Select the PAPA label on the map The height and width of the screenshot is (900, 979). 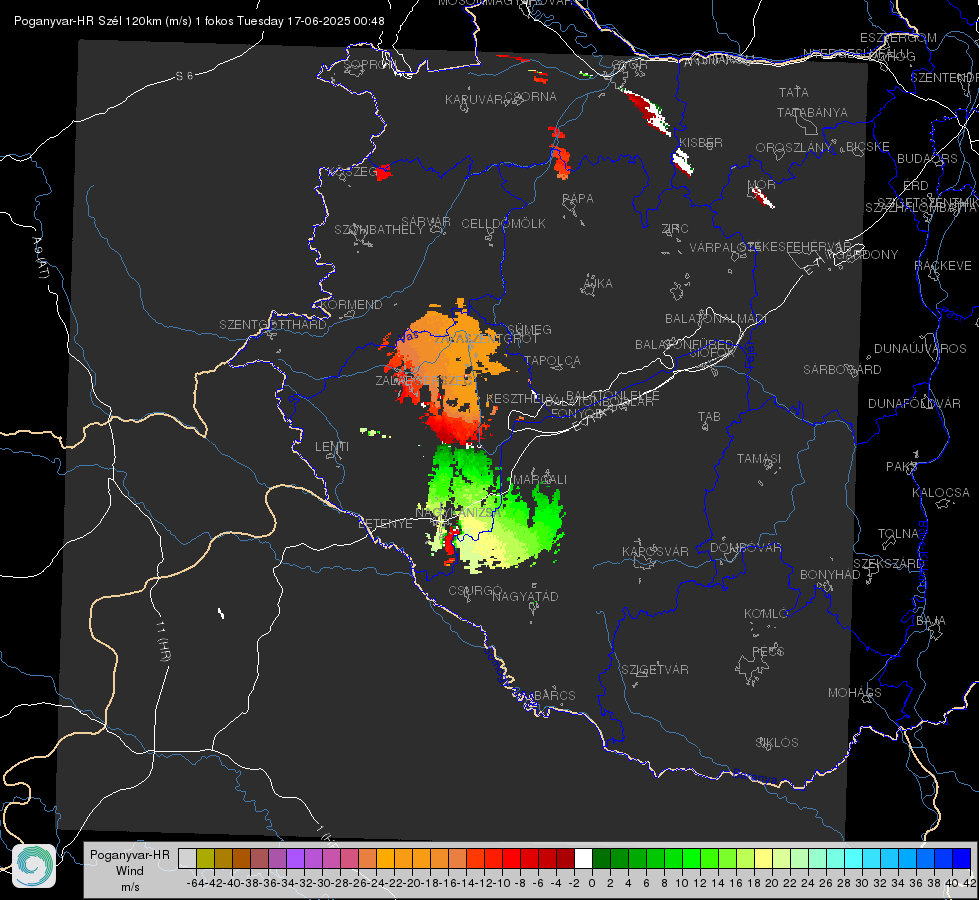pos(578,198)
